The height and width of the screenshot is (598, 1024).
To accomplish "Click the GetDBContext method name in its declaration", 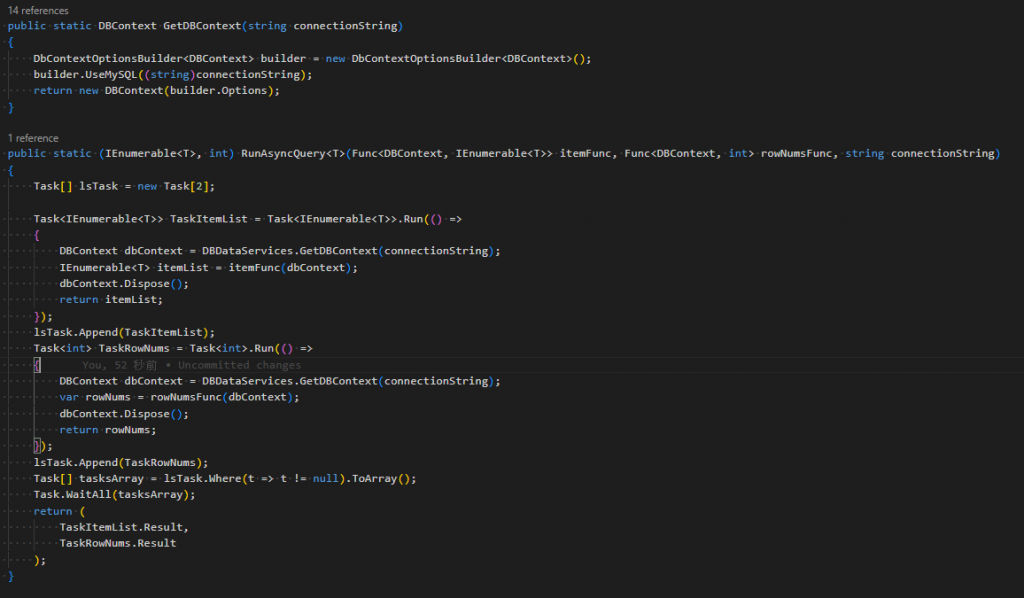I will 202,25.
